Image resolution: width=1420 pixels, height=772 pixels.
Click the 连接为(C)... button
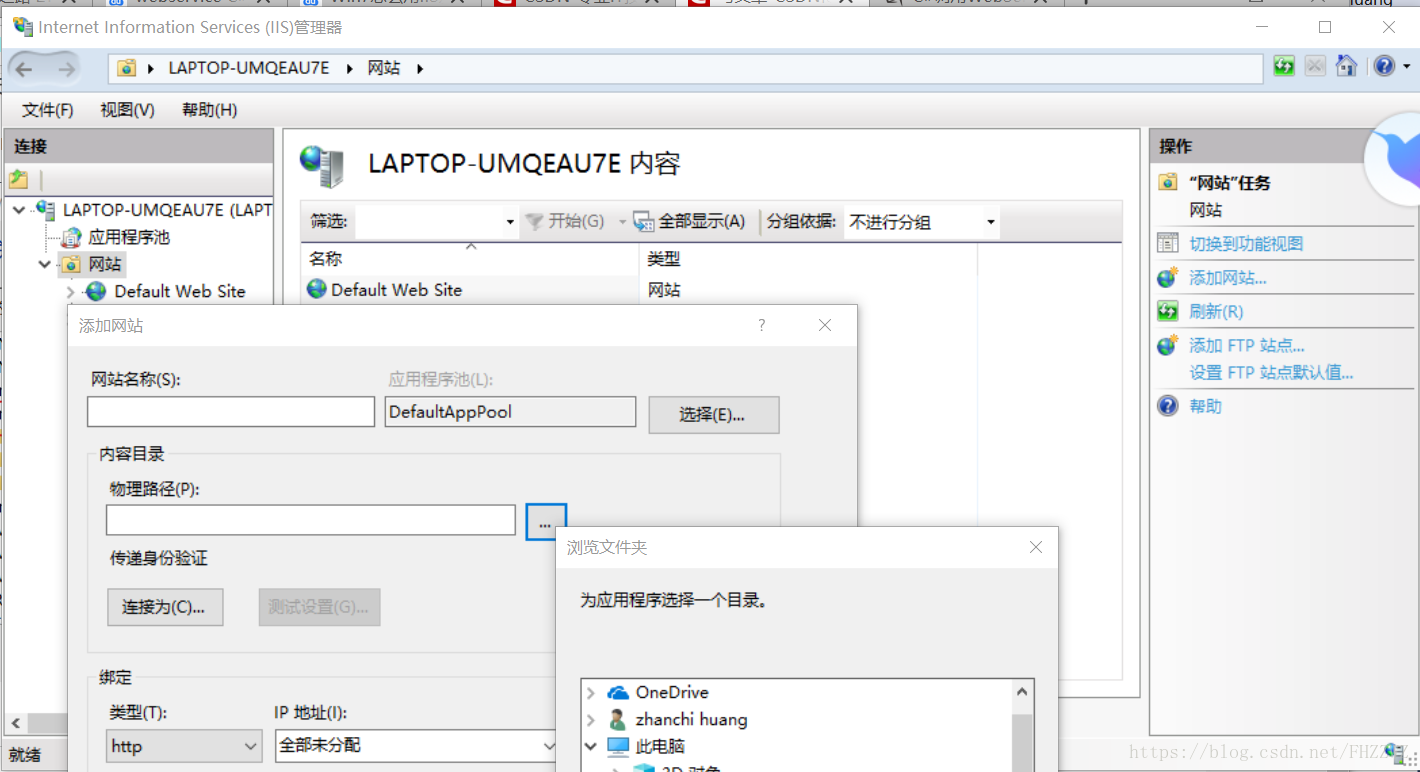[165, 607]
